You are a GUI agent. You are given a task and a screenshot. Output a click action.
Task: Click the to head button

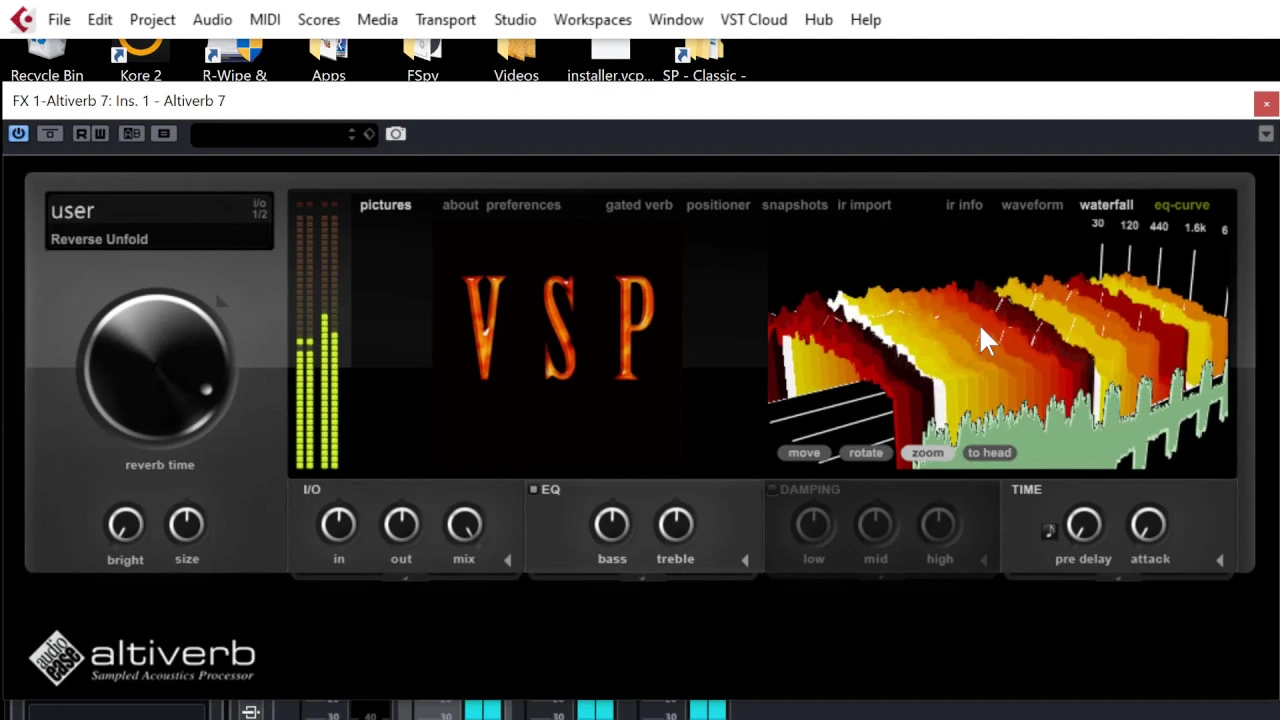click(x=989, y=453)
